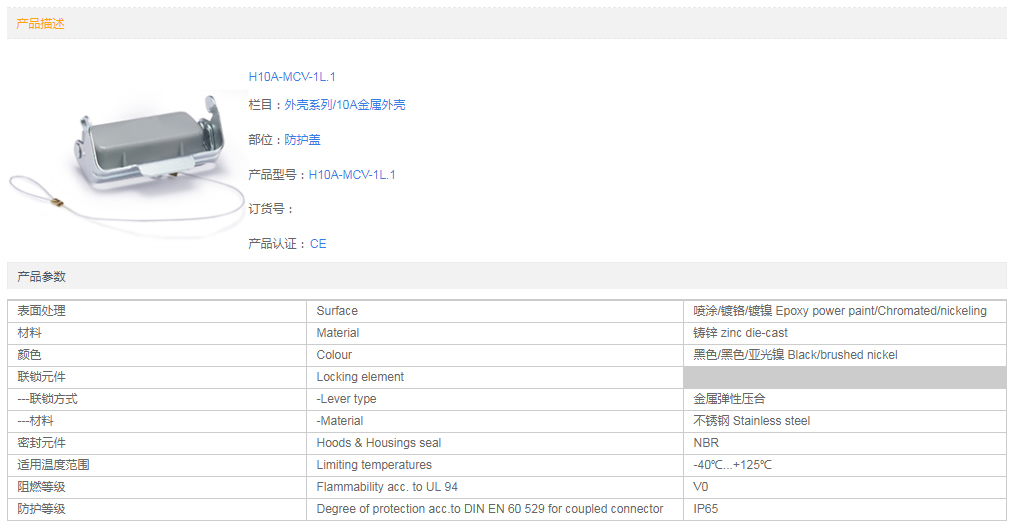The image size is (1013, 528).
Task: Select the 表面处理 table cell
Action: click(x=42, y=311)
